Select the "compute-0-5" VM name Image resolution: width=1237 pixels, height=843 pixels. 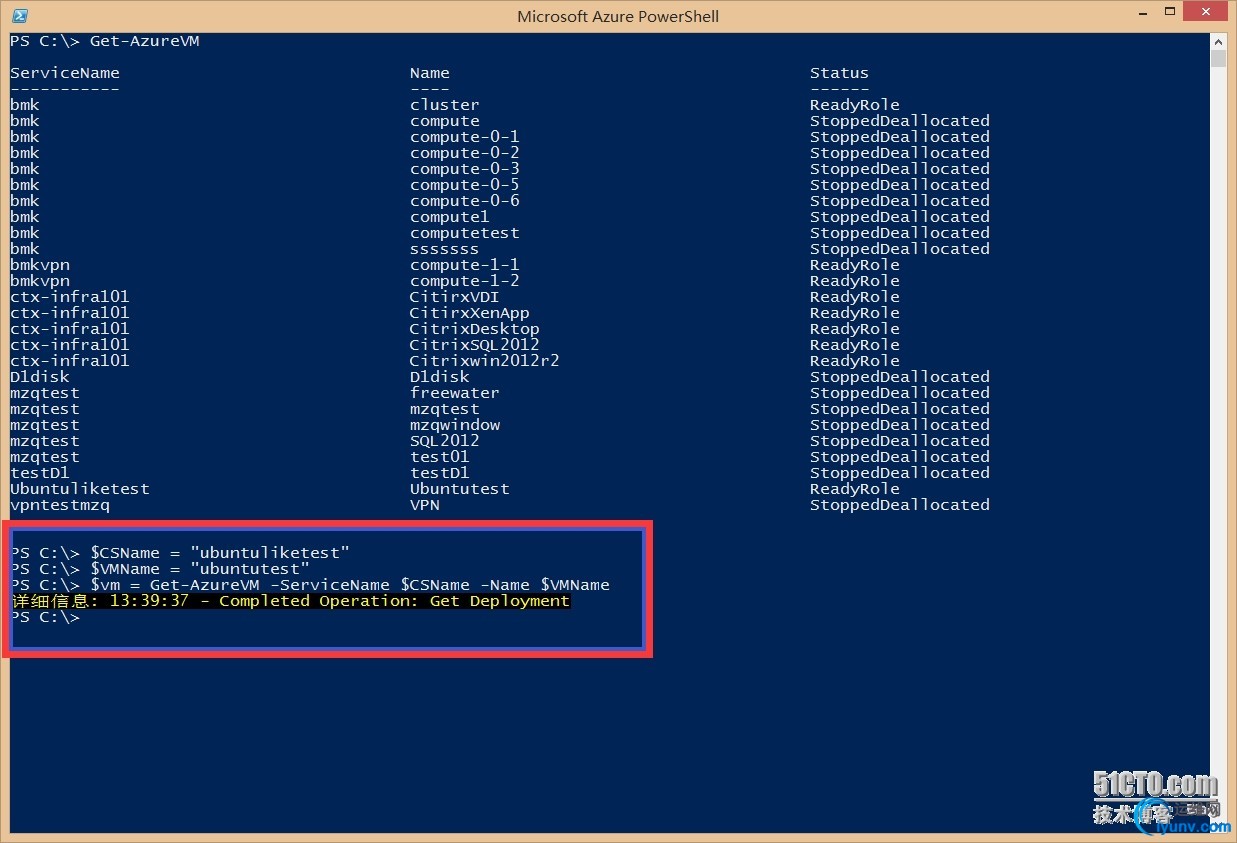tap(465, 185)
